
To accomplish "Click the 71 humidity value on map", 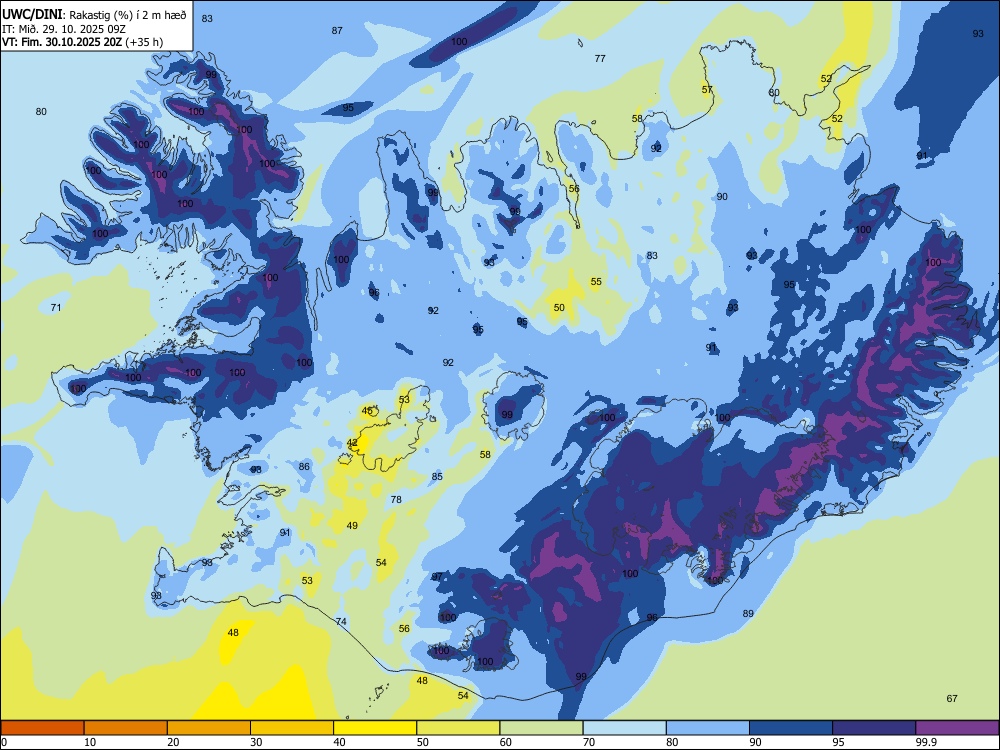I will (56, 308).
